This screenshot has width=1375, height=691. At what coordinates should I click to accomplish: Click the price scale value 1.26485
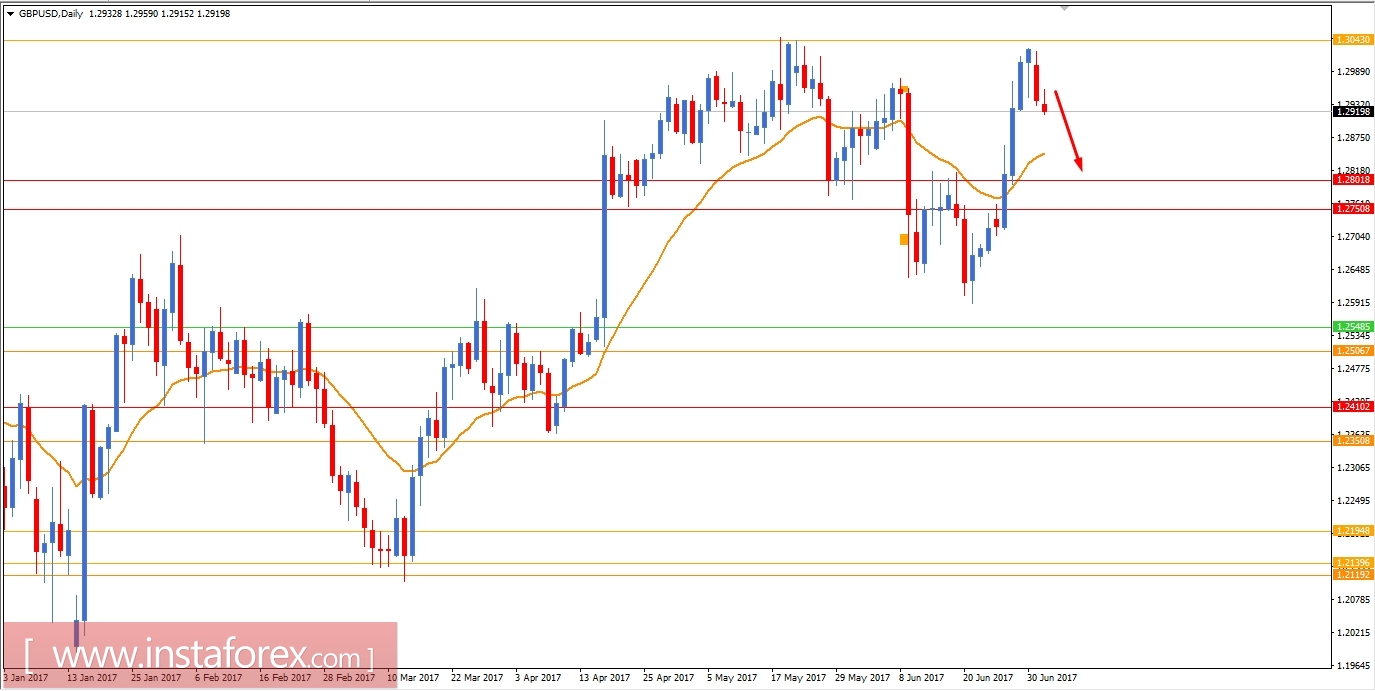tap(1353, 270)
